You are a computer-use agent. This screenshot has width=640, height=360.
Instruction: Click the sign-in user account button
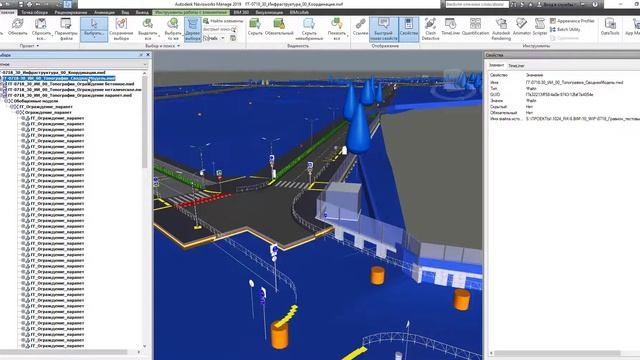[555, 4]
